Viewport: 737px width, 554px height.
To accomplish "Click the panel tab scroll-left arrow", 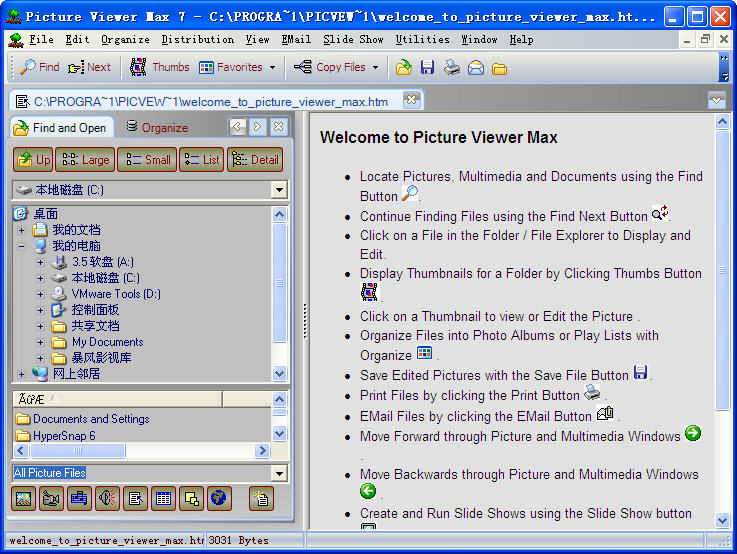I will (x=237, y=127).
